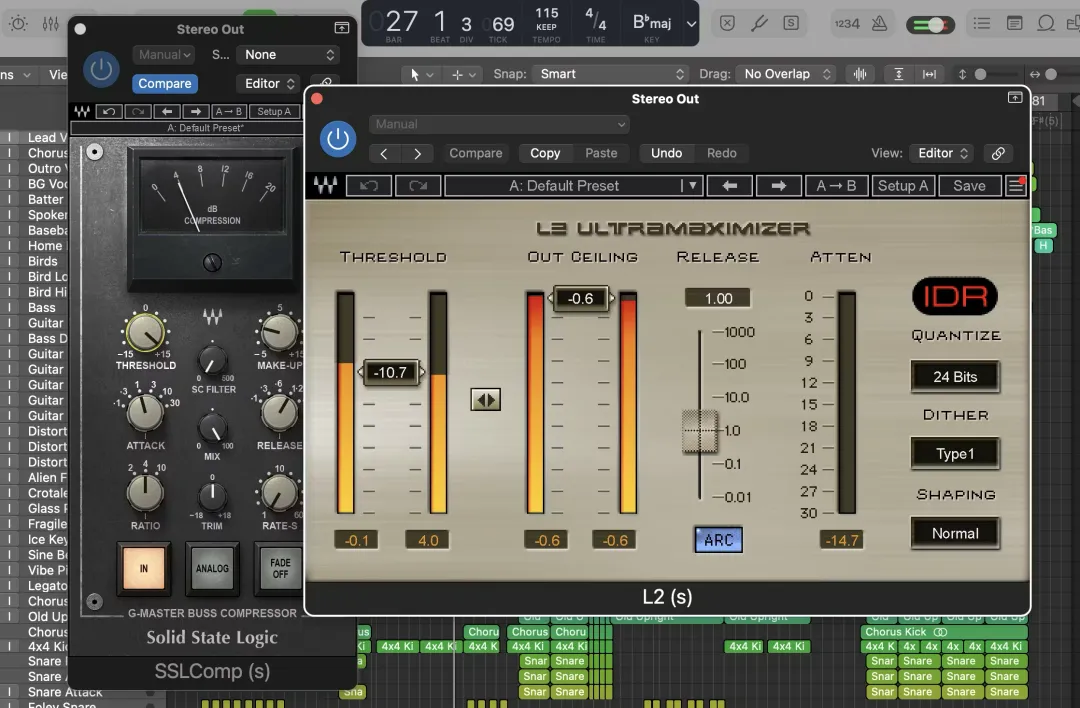1080x708 pixels.
Task: Click the link icon in the L2 window
Action: [997, 154]
